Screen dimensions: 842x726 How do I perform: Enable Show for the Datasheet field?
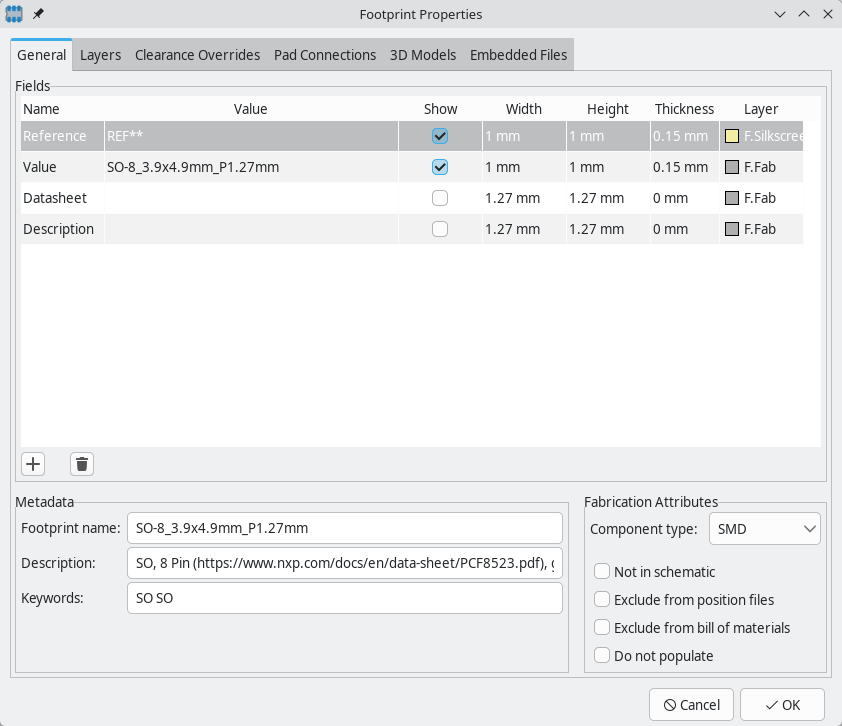(439, 198)
